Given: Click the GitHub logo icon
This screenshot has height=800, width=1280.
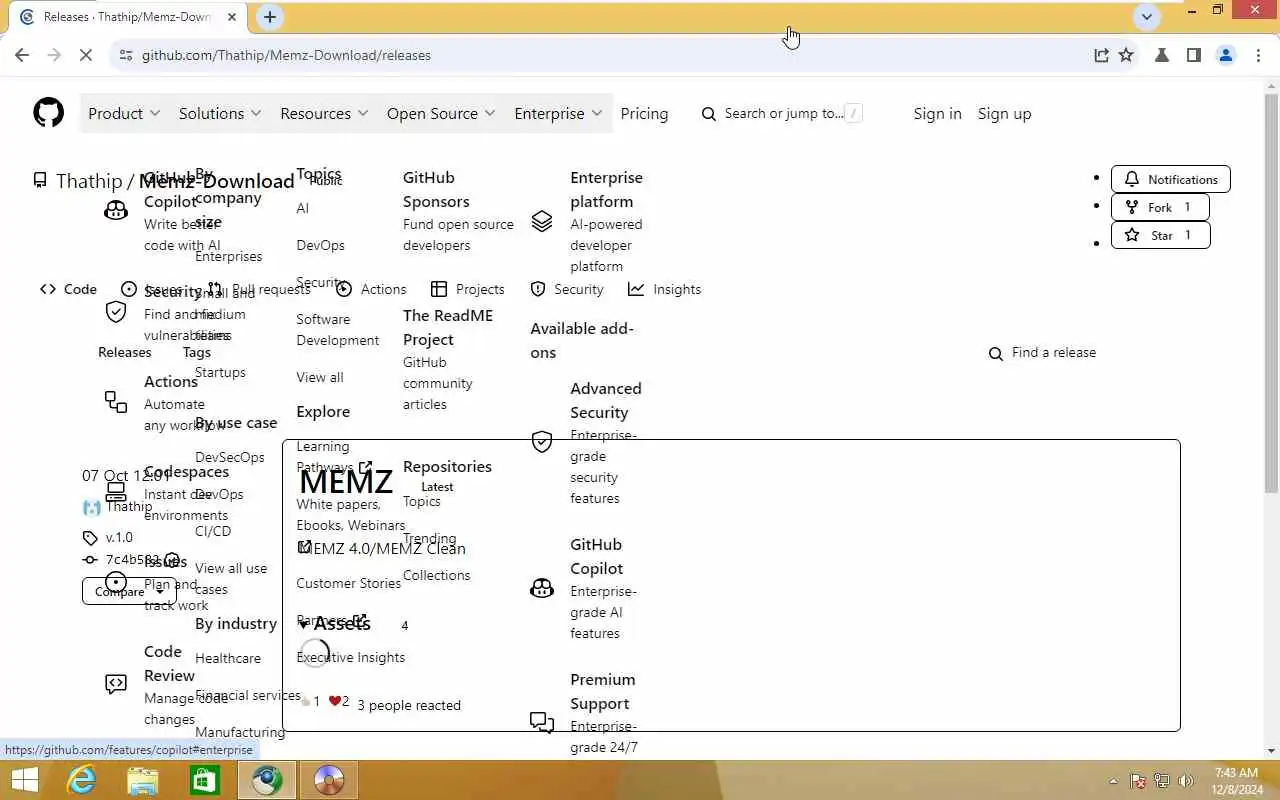Looking at the screenshot, I should click(48, 113).
